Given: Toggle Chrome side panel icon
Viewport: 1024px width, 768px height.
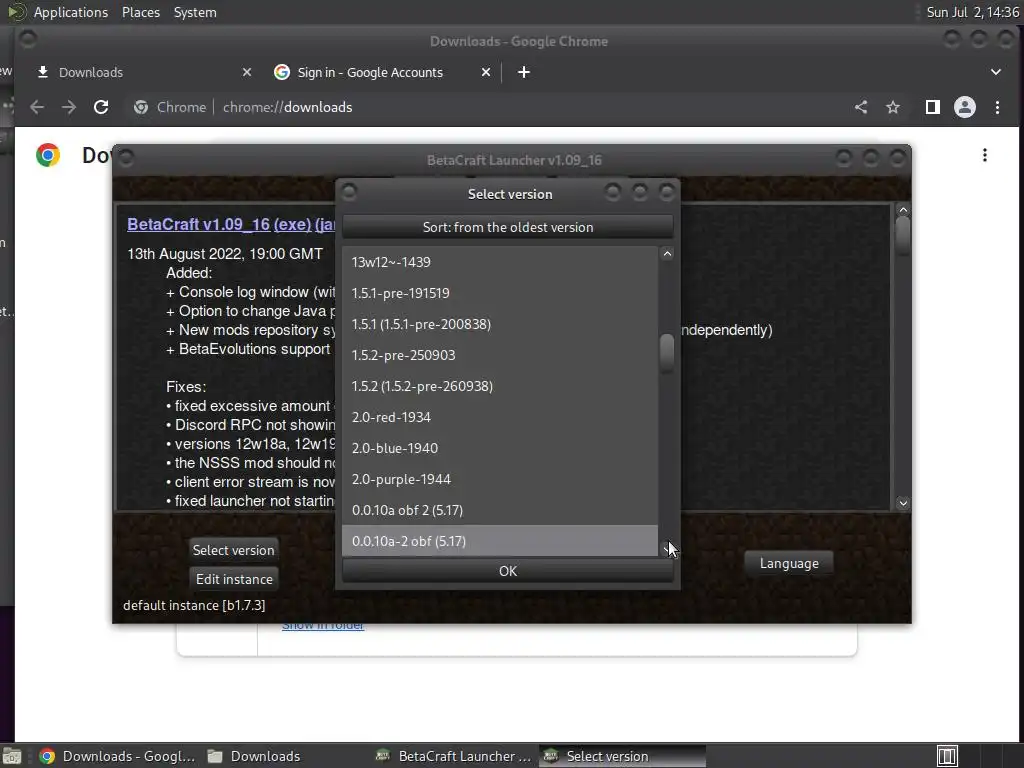Looking at the screenshot, I should click(x=933, y=107).
